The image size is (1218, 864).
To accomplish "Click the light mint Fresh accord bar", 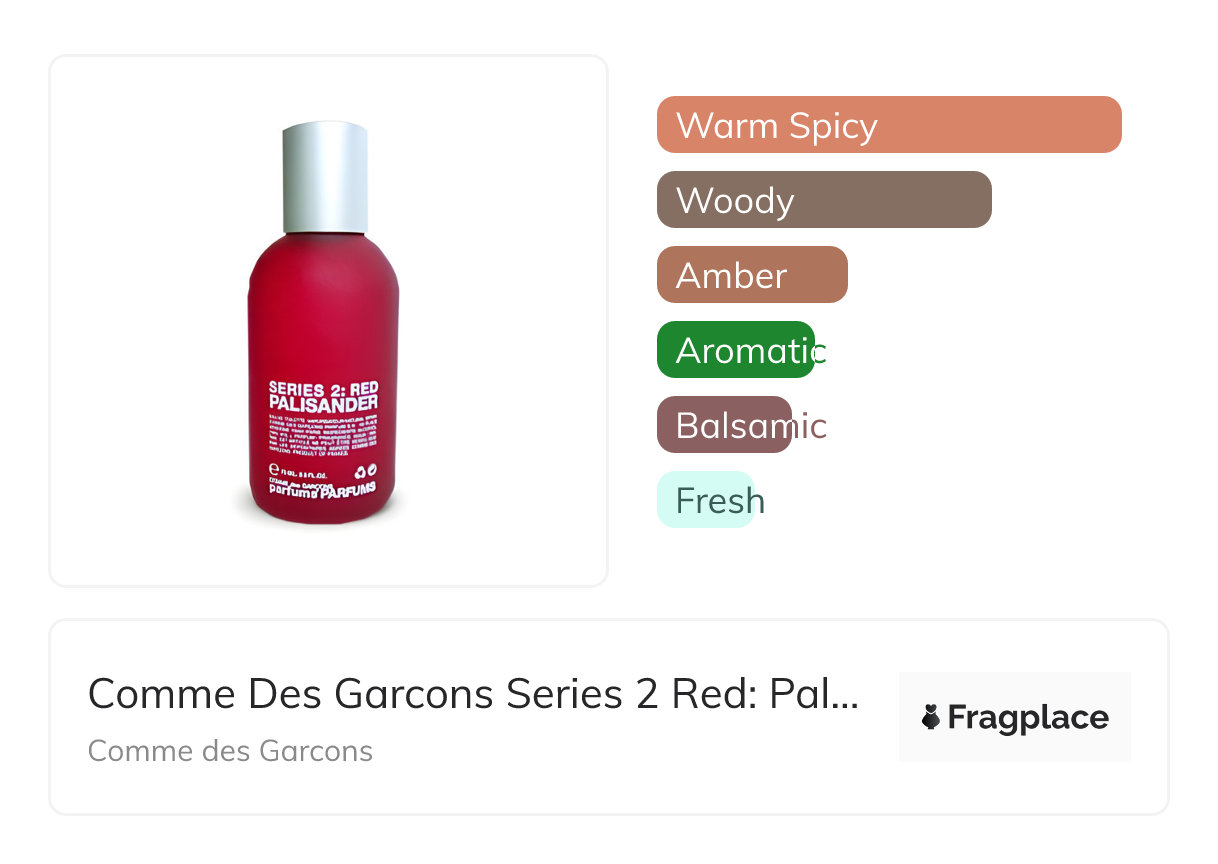I will coord(705,500).
